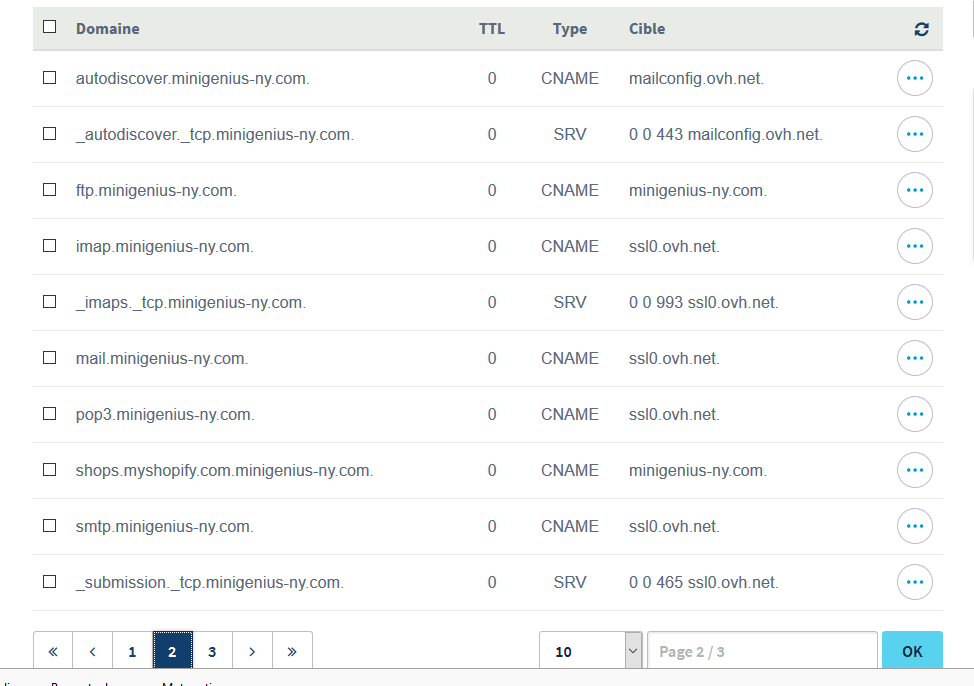Tick the smtp.minigenius-ny.com checkbox
Image resolution: width=974 pixels, height=686 pixels.
tap(50, 526)
